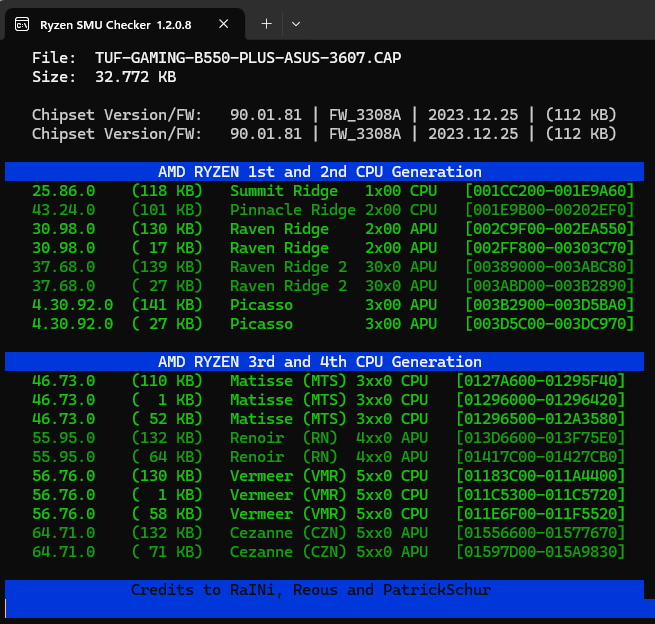This screenshot has height=624, width=655.
Task: Click Matisse (MTS) in the 110 KB row
Action: click(288, 381)
